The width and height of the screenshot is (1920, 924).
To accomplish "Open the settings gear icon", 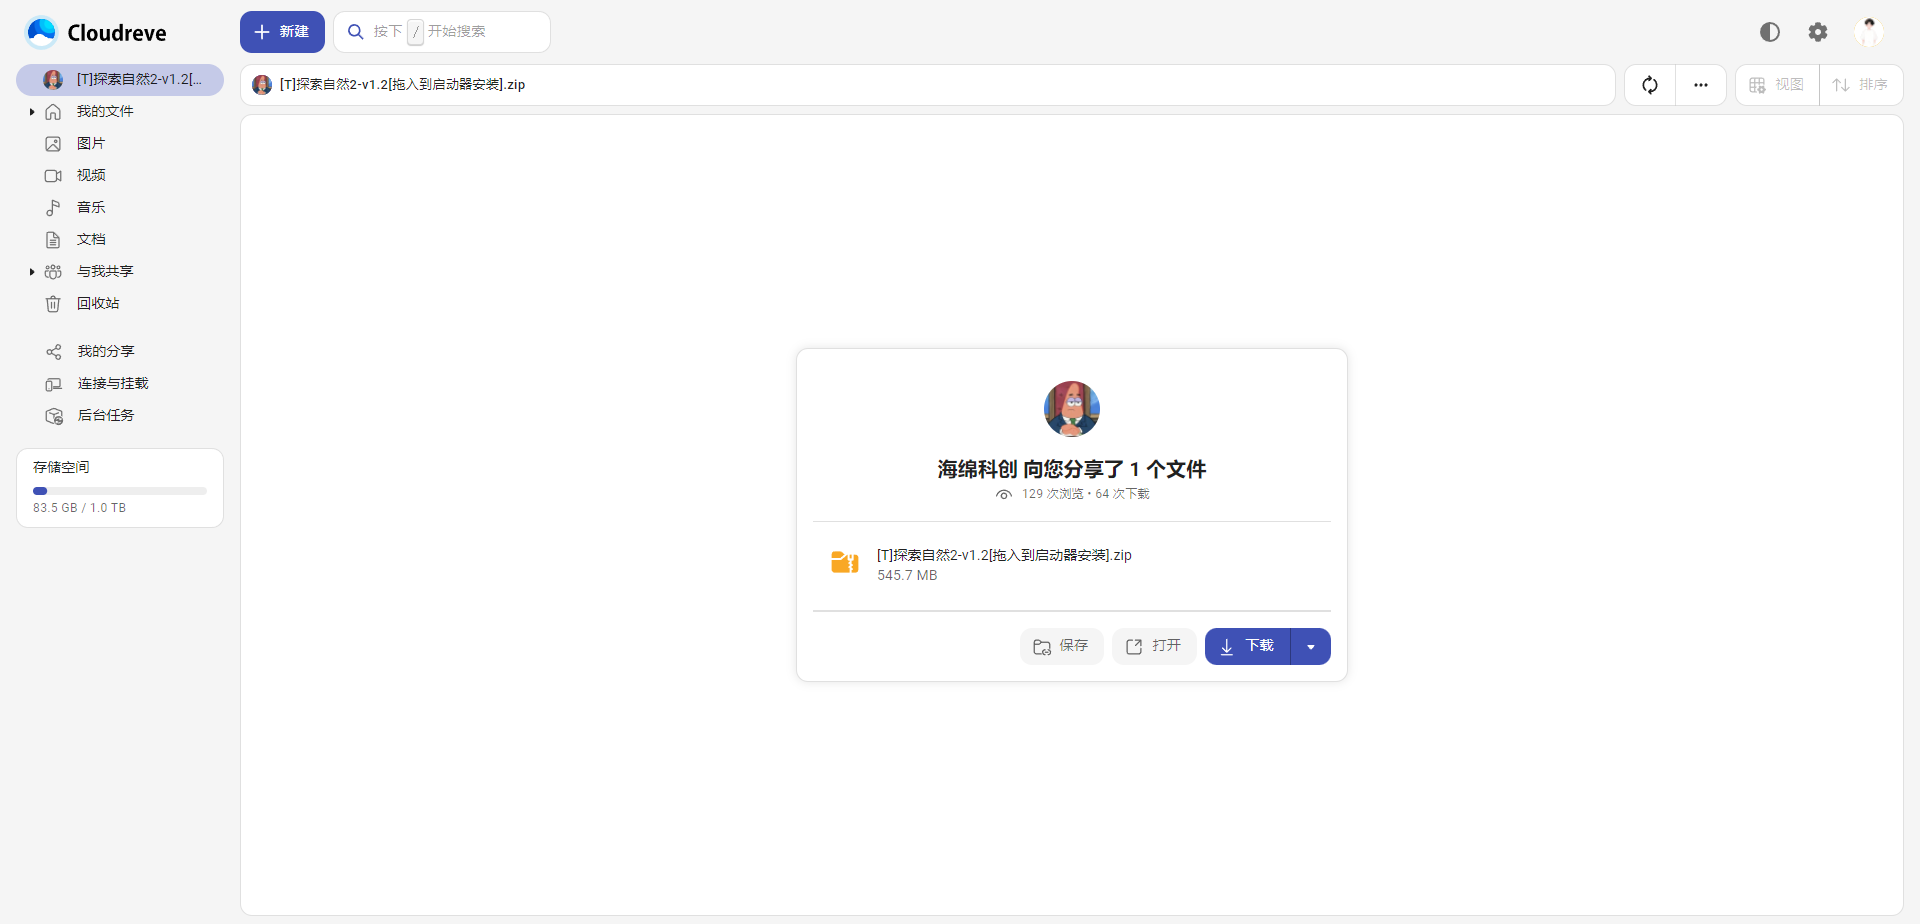I will click(x=1817, y=32).
